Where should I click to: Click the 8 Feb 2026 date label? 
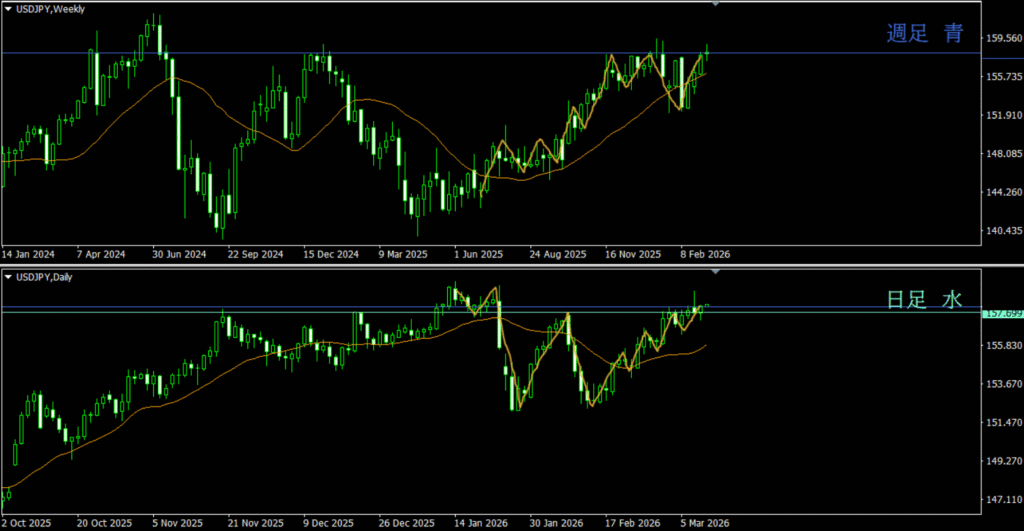click(x=705, y=254)
